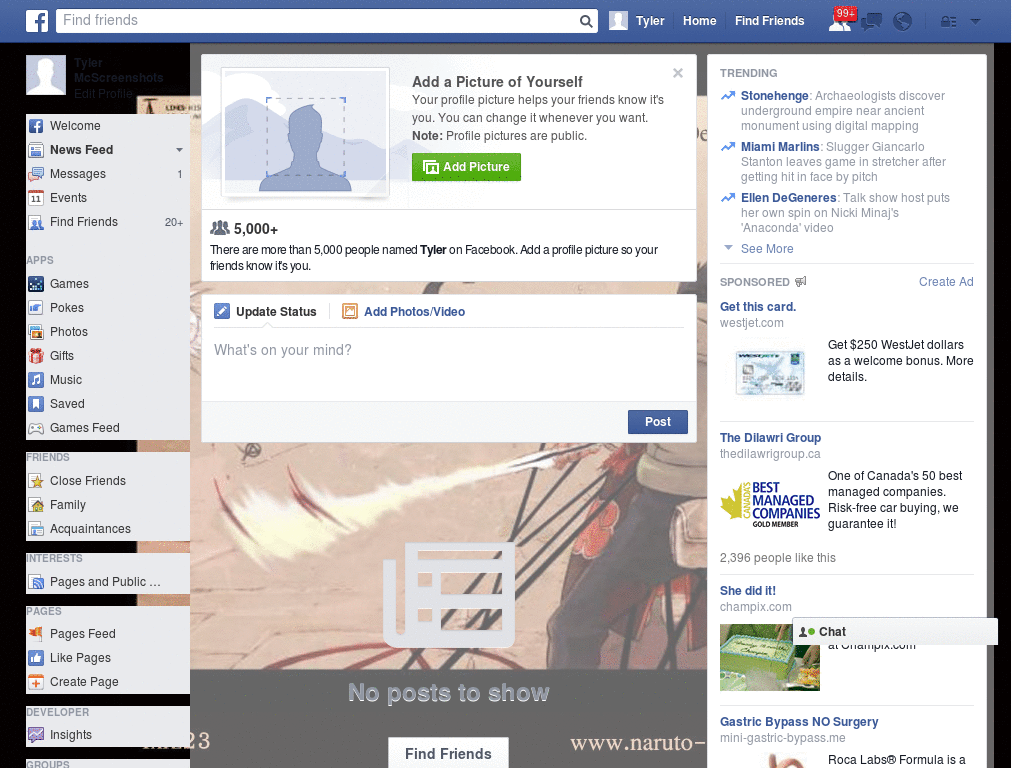Open Acquaintances list icon
Viewport: 1024px width, 768px height.
pyautogui.click(x=36, y=529)
